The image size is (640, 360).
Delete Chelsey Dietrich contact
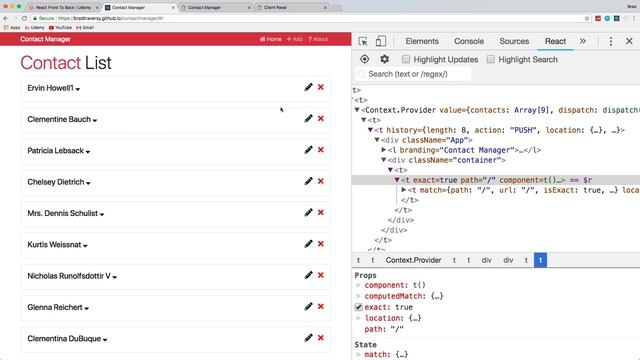point(321,181)
